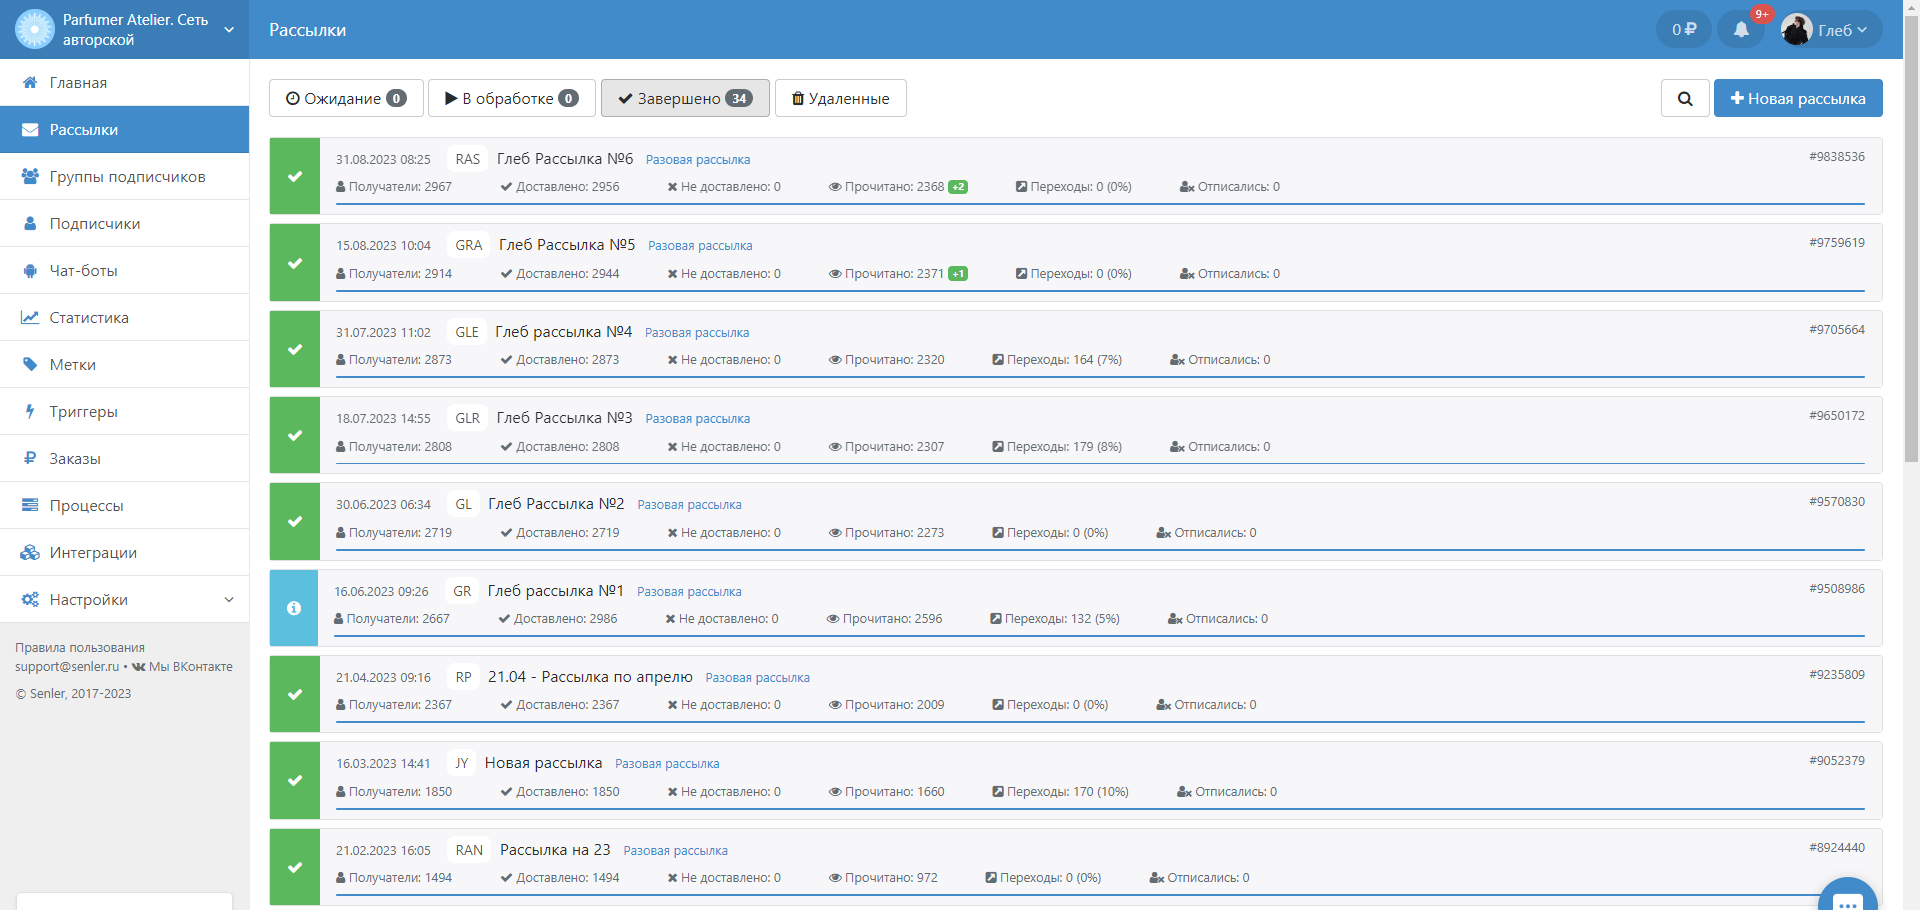Viewport: 1920px width, 910px height.
Task: Open Глеб рассылка №4 title
Action: 564,332
